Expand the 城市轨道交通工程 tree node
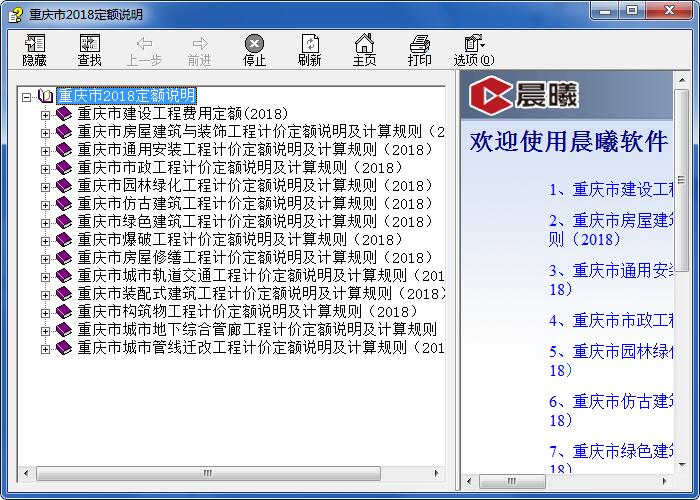Screen dimensions: 700x500 pos(45,277)
